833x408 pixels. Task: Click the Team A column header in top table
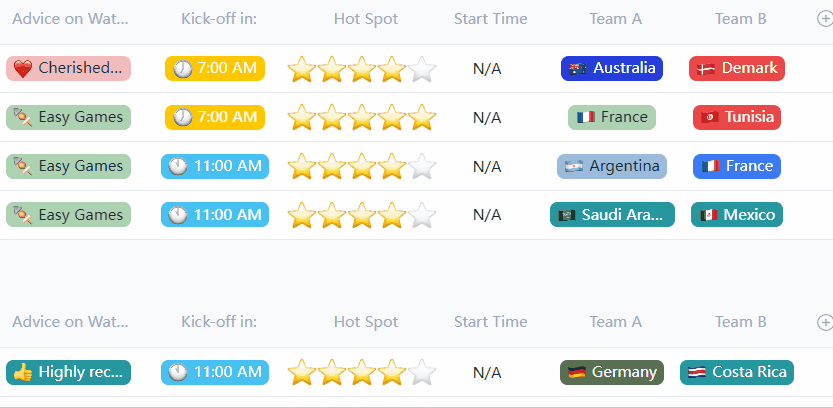pos(616,19)
